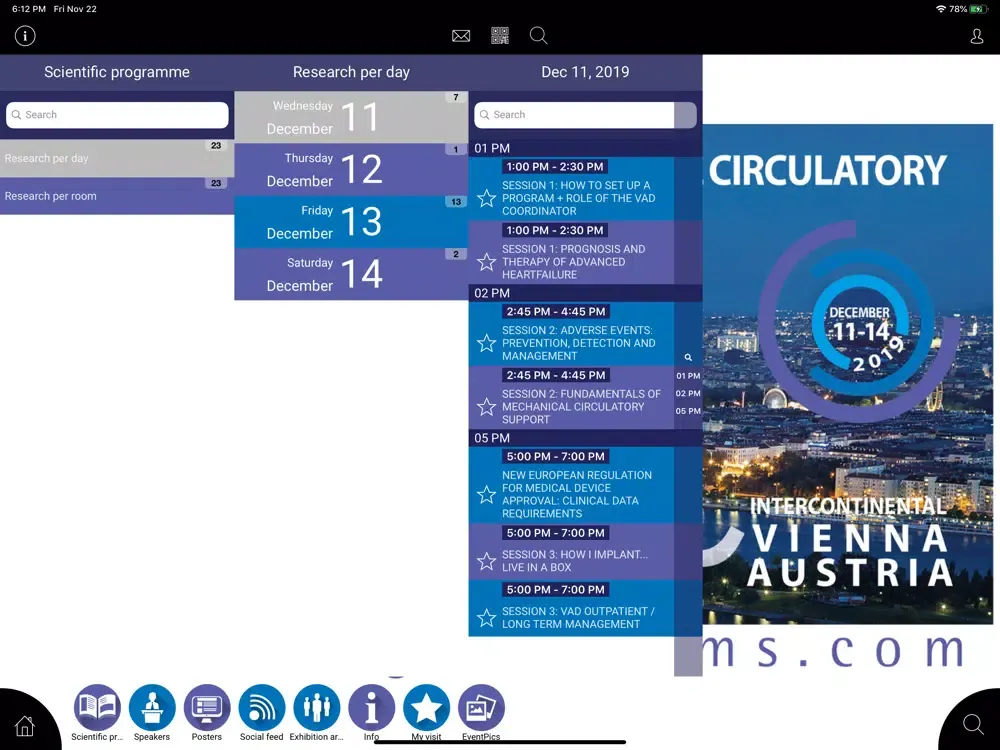This screenshot has height=750, width=1000.
Task: Favorite 'How to set up a program' session
Action: 487,198
